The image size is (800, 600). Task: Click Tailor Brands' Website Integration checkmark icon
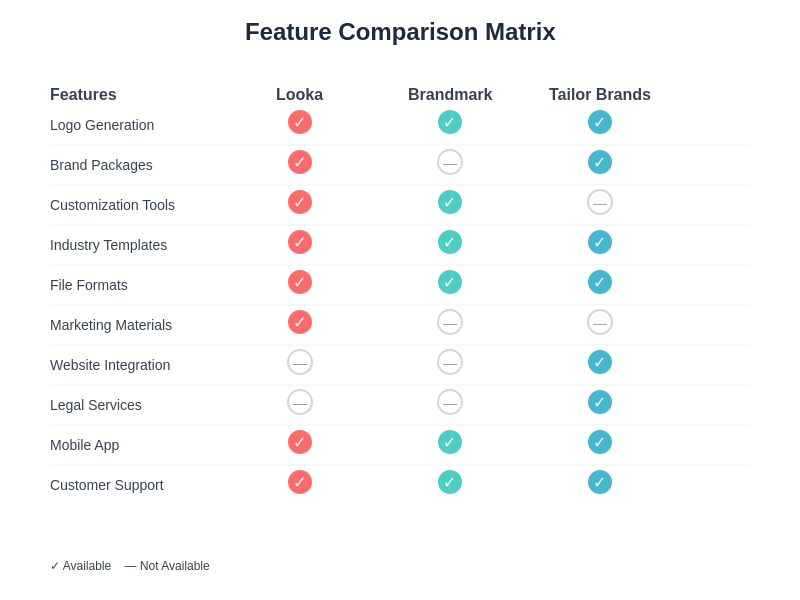point(600,362)
